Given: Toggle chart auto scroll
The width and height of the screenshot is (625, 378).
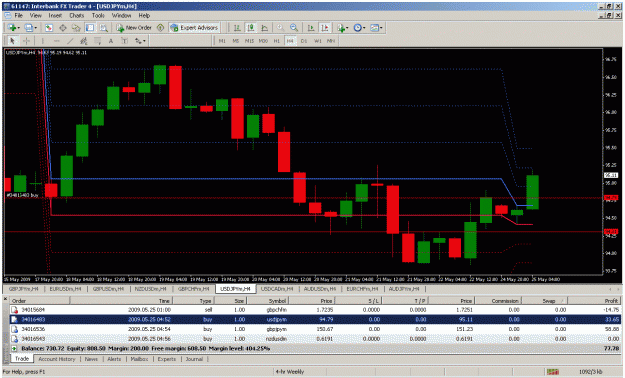Looking at the screenshot, I should pyautogui.click(x=311, y=28).
